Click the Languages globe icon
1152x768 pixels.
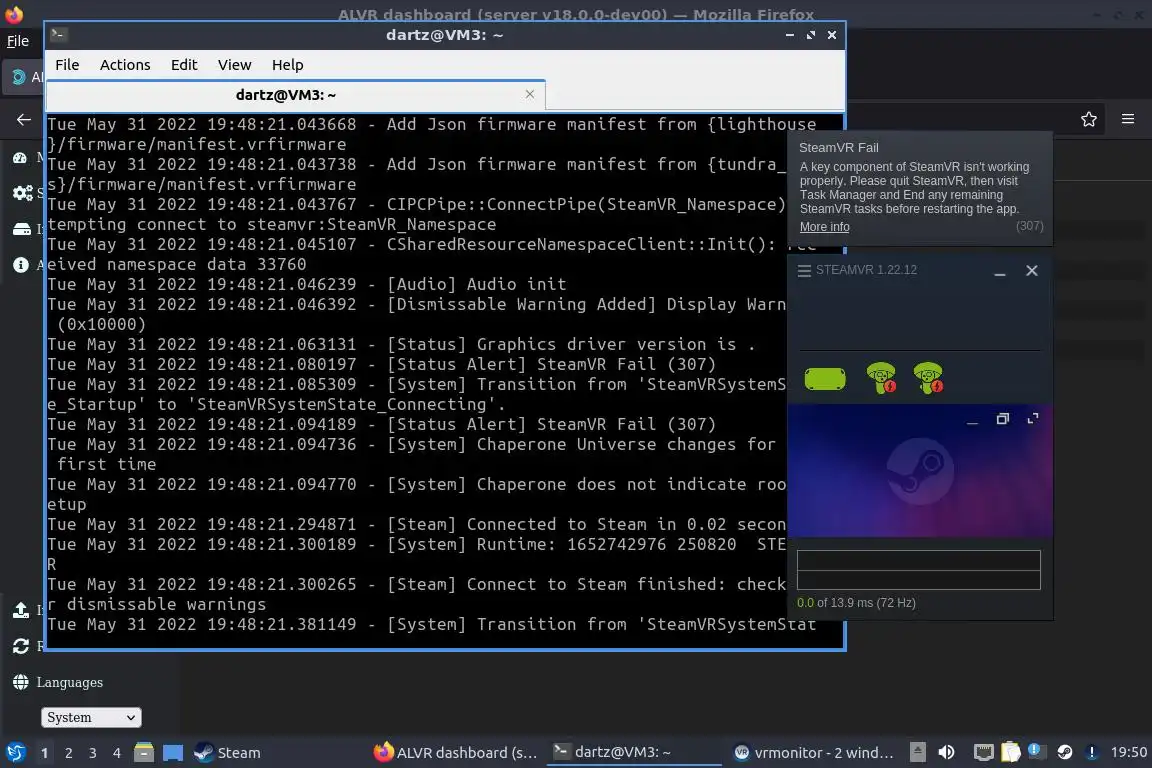(21, 682)
